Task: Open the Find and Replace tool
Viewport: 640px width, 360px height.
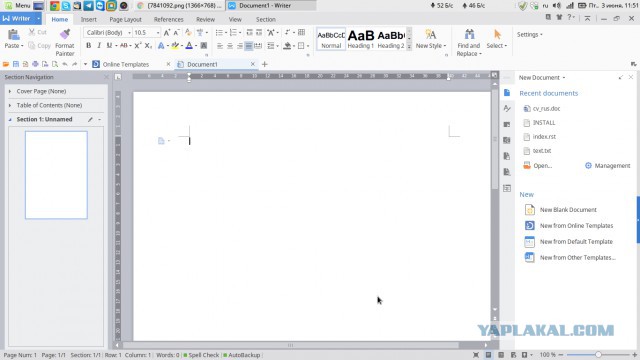Action: pyautogui.click(x=469, y=42)
